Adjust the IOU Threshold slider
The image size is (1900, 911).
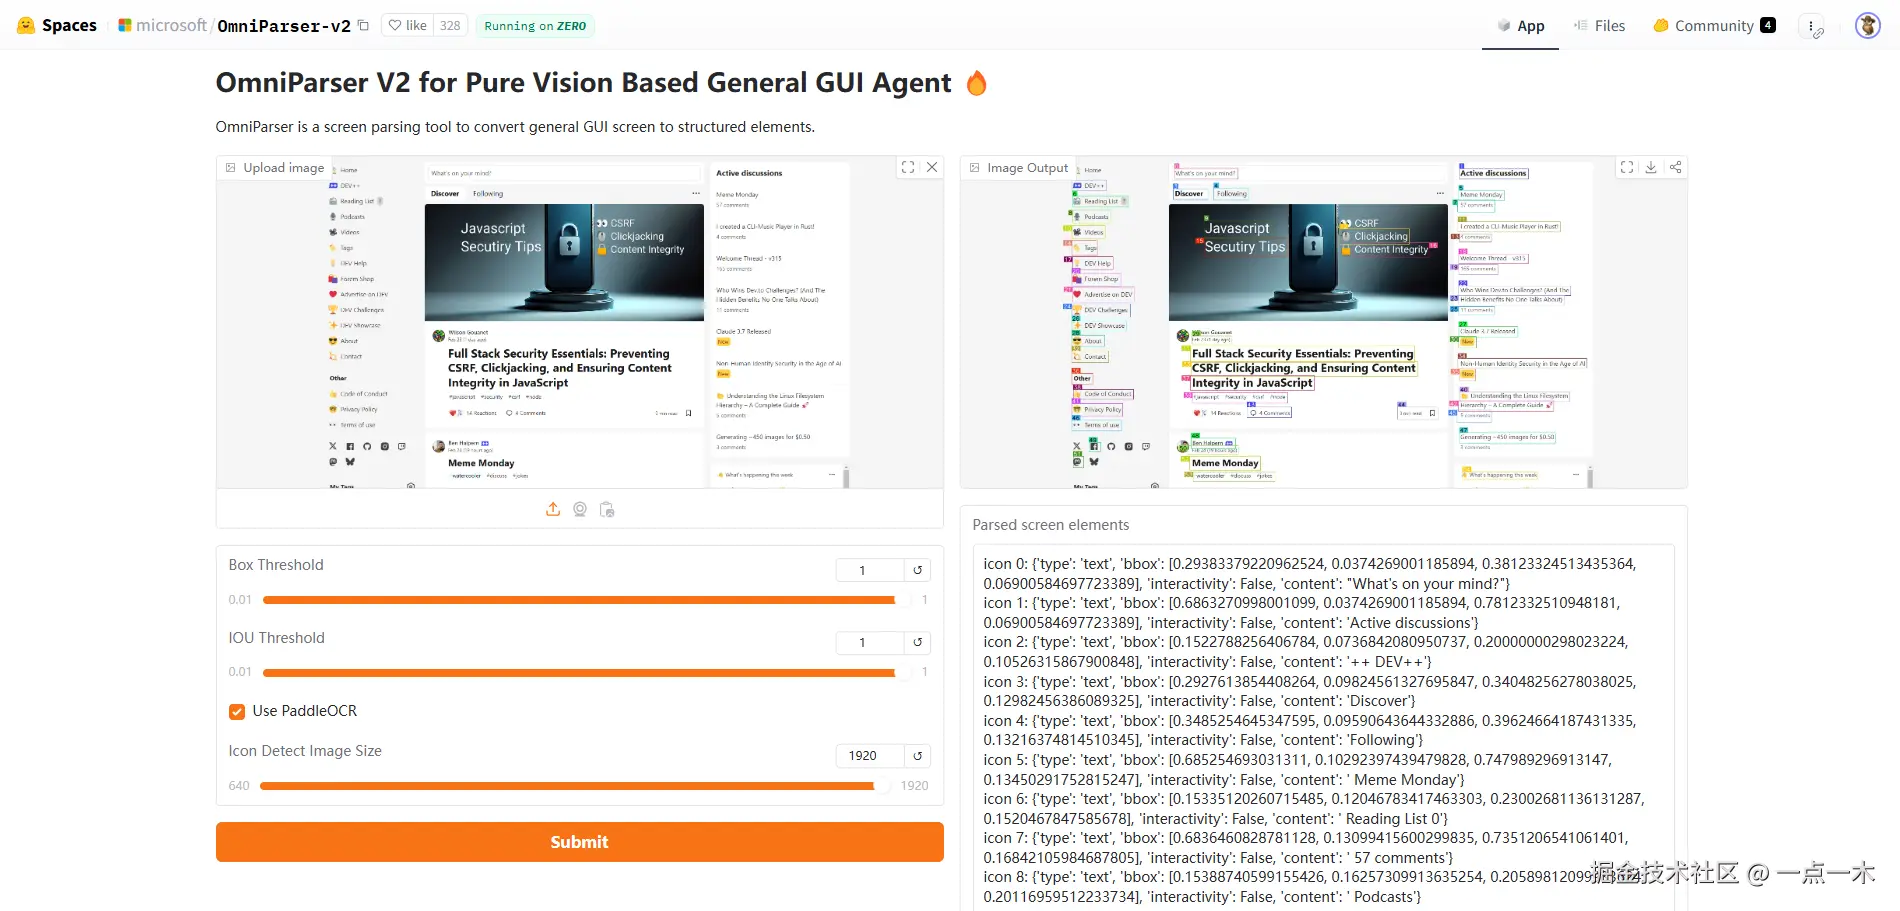[x=587, y=672]
